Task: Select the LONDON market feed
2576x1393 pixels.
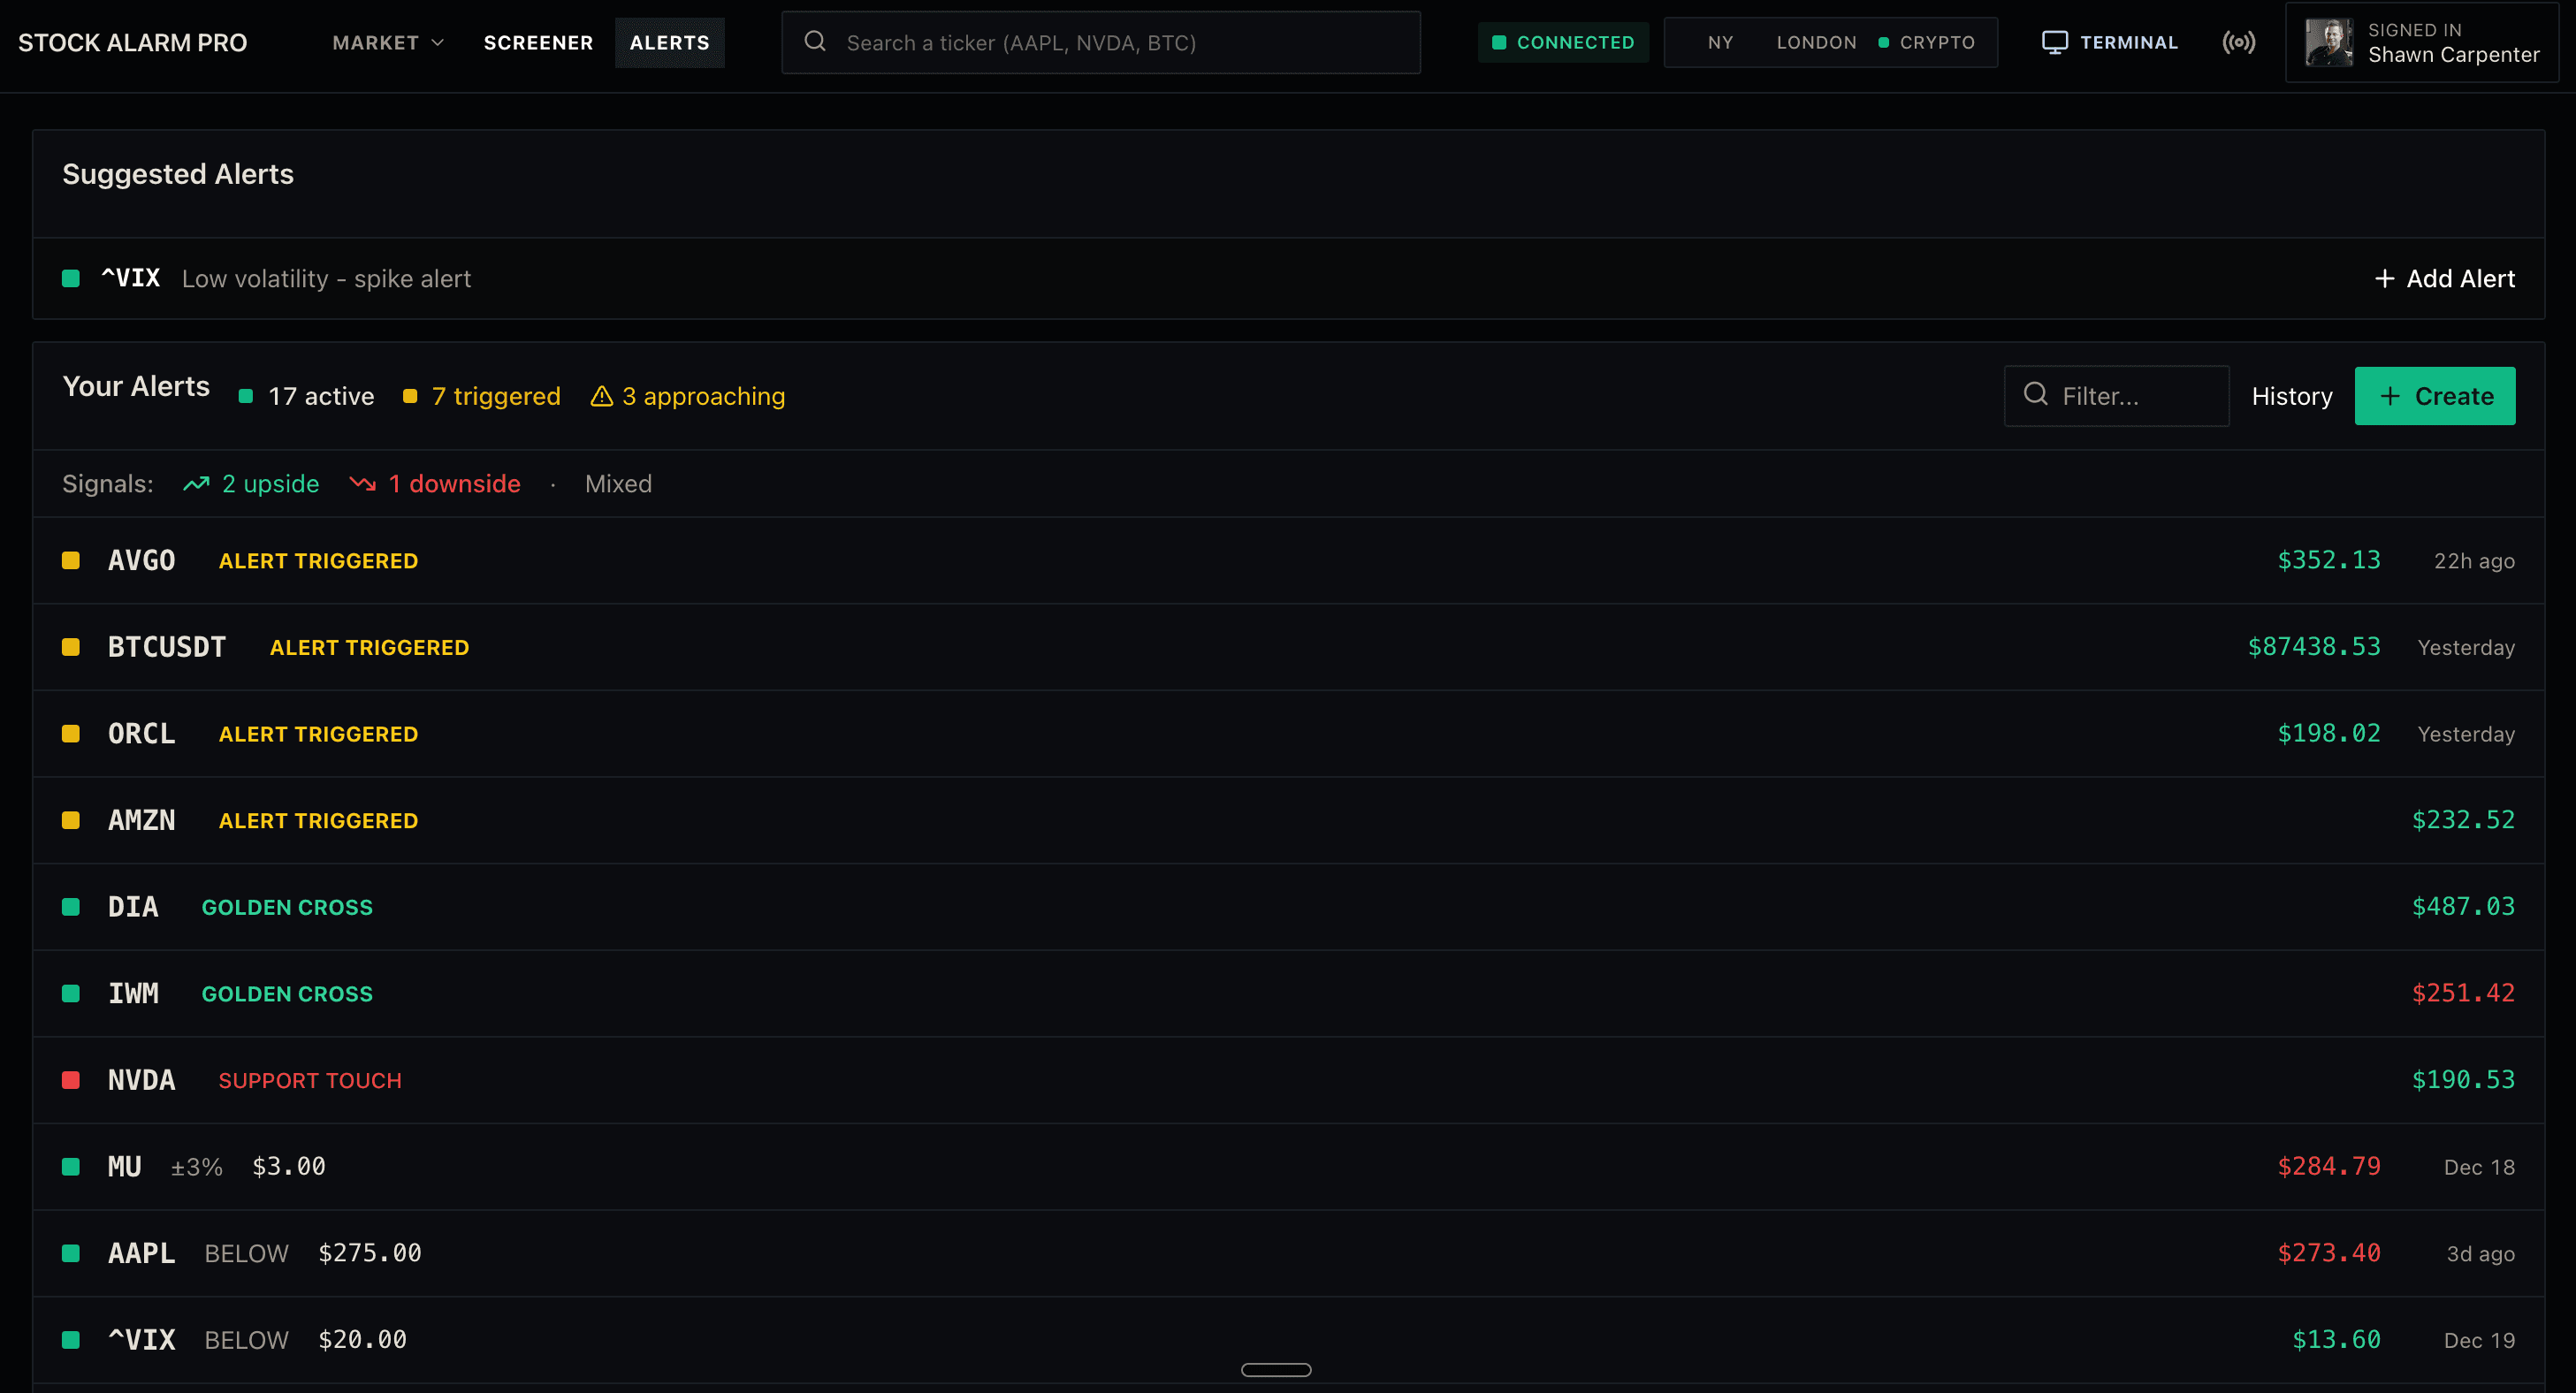Action: point(1817,42)
